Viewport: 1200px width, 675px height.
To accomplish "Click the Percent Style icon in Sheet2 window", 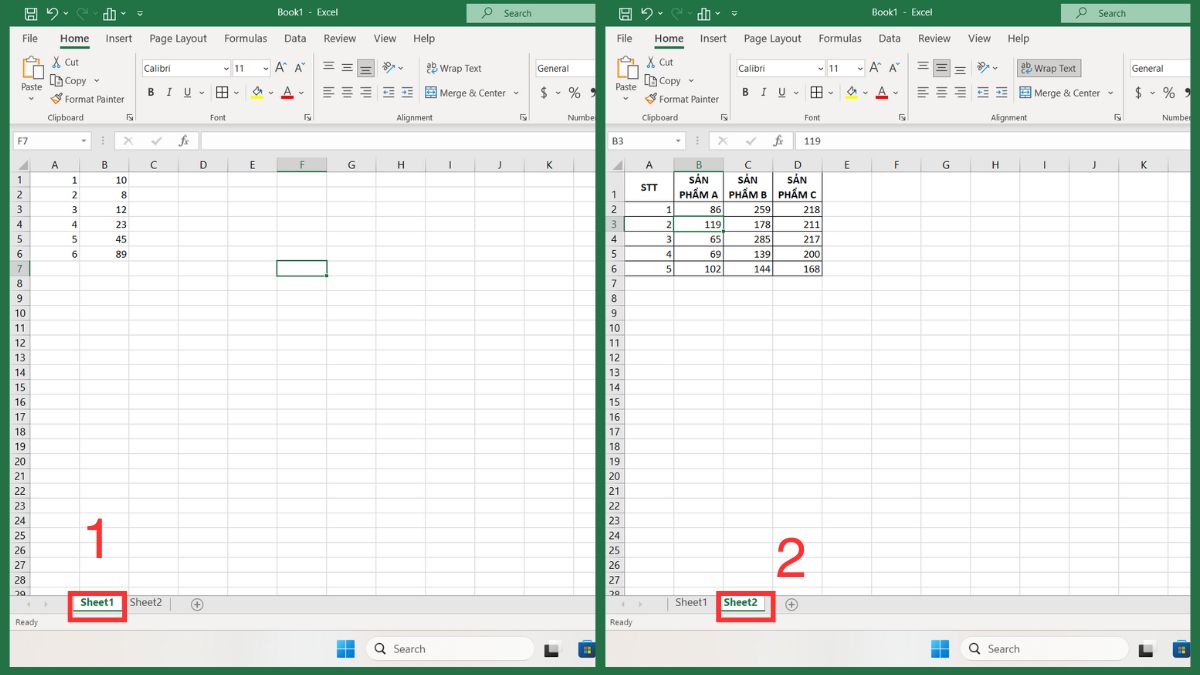I will point(1168,92).
